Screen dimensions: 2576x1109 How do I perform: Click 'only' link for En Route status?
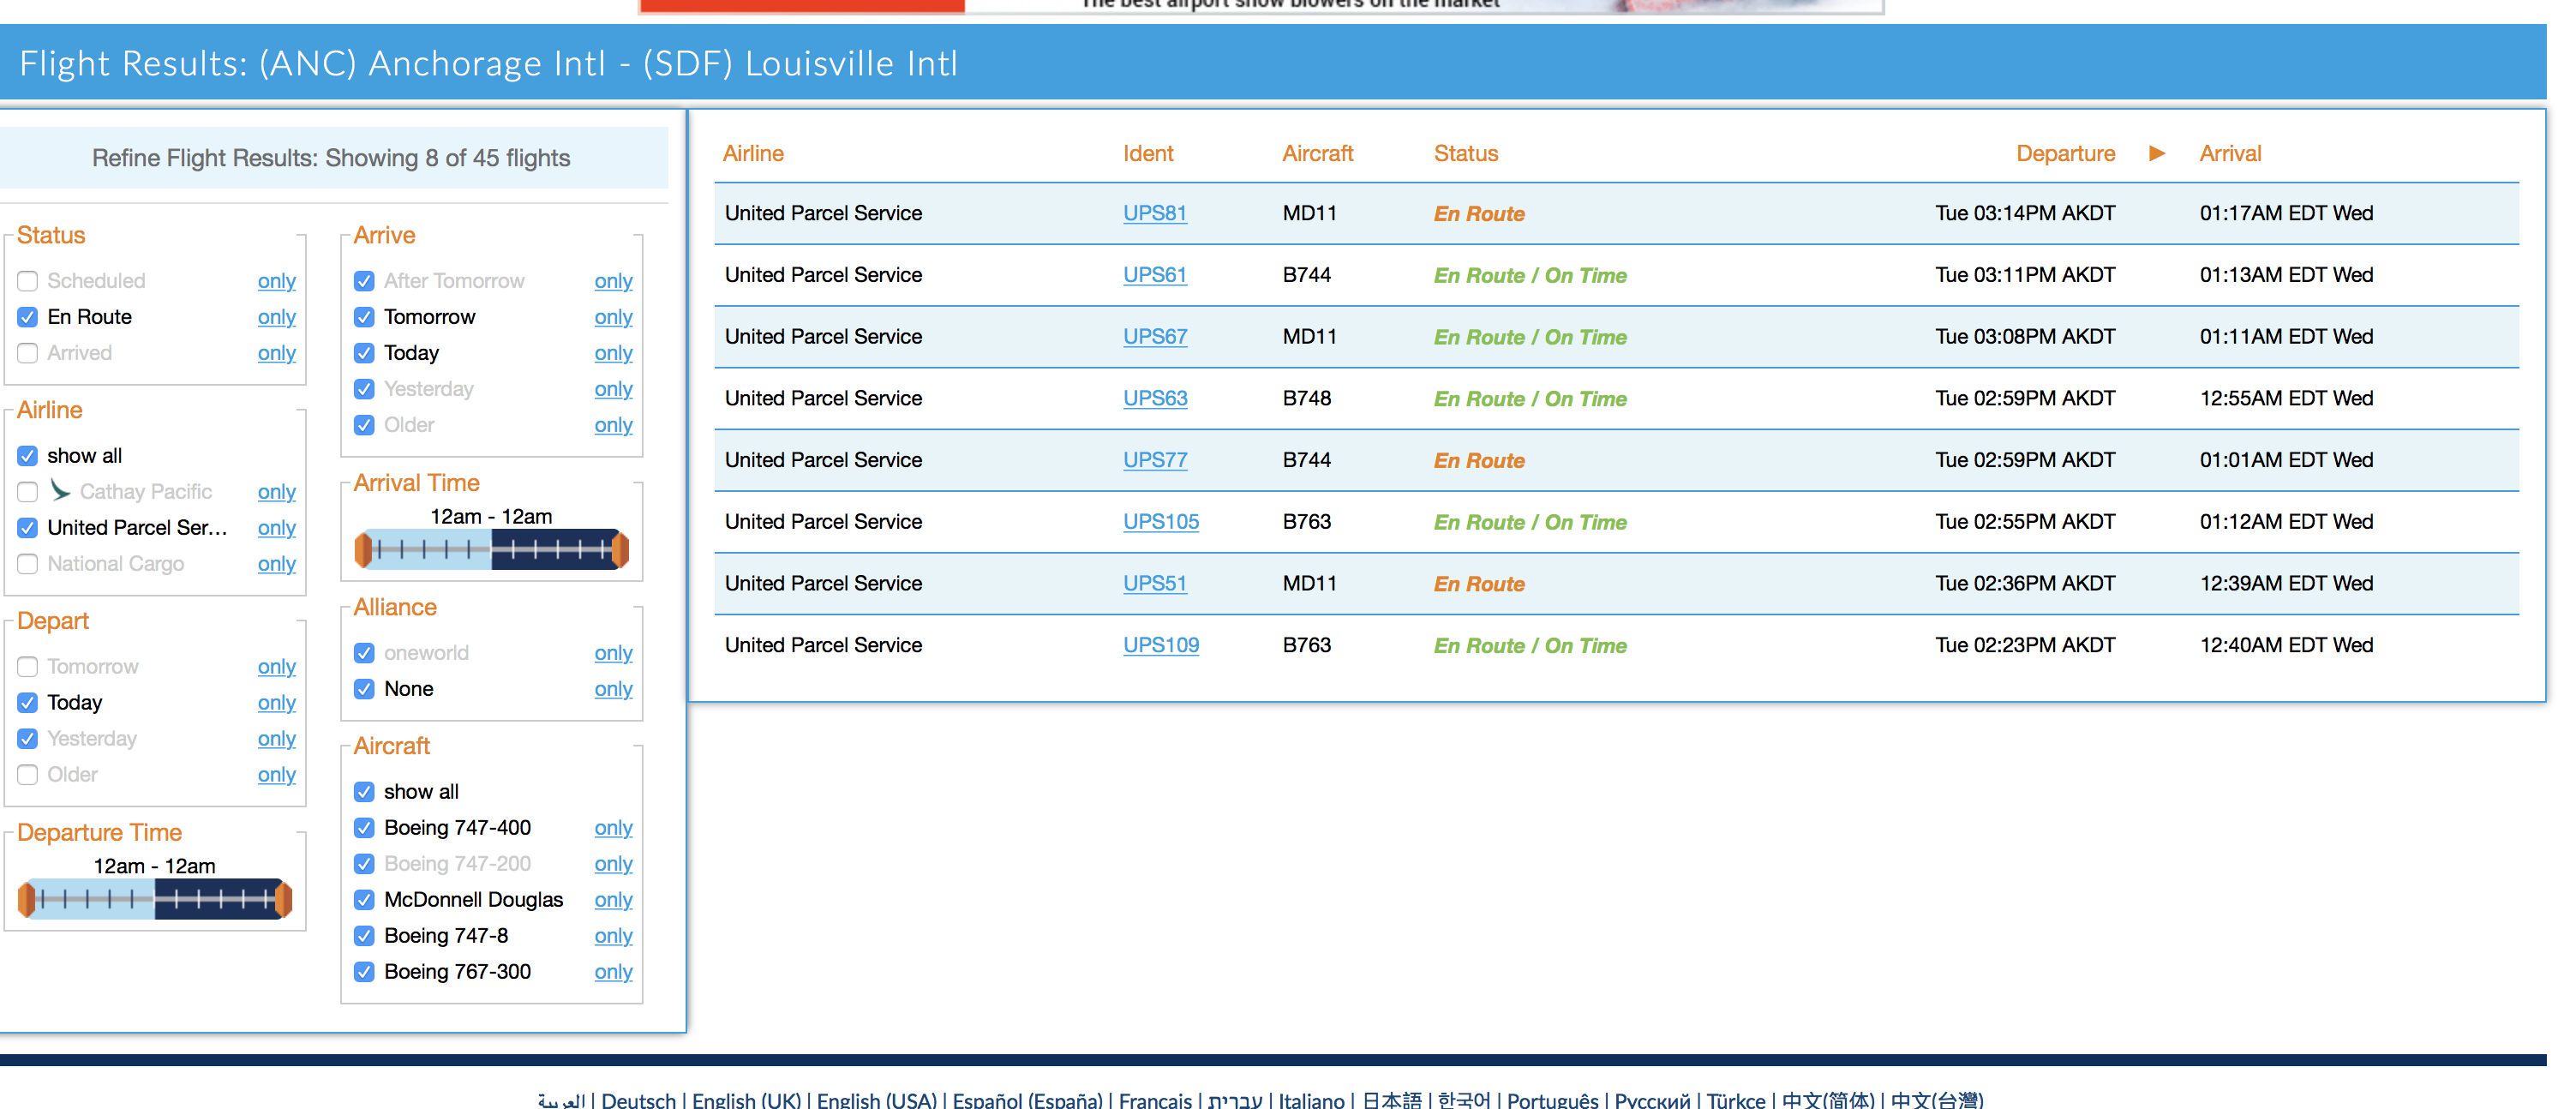277,317
